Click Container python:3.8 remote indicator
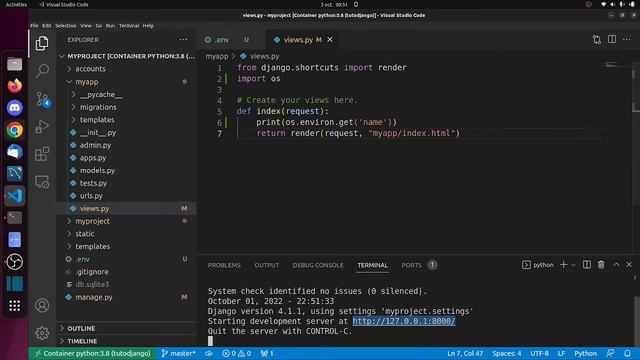640x360 pixels. click(93, 353)
